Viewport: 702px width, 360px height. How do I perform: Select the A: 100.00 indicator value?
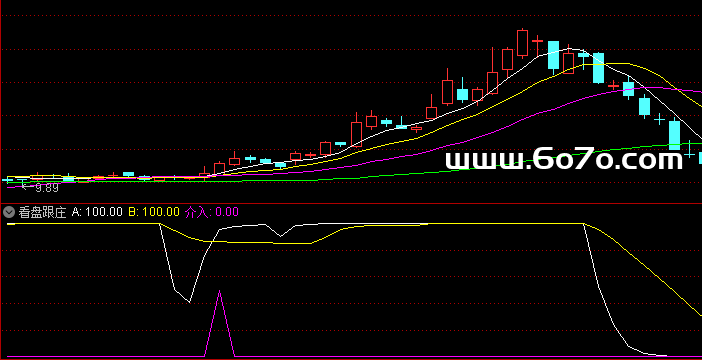coord(97,212)
